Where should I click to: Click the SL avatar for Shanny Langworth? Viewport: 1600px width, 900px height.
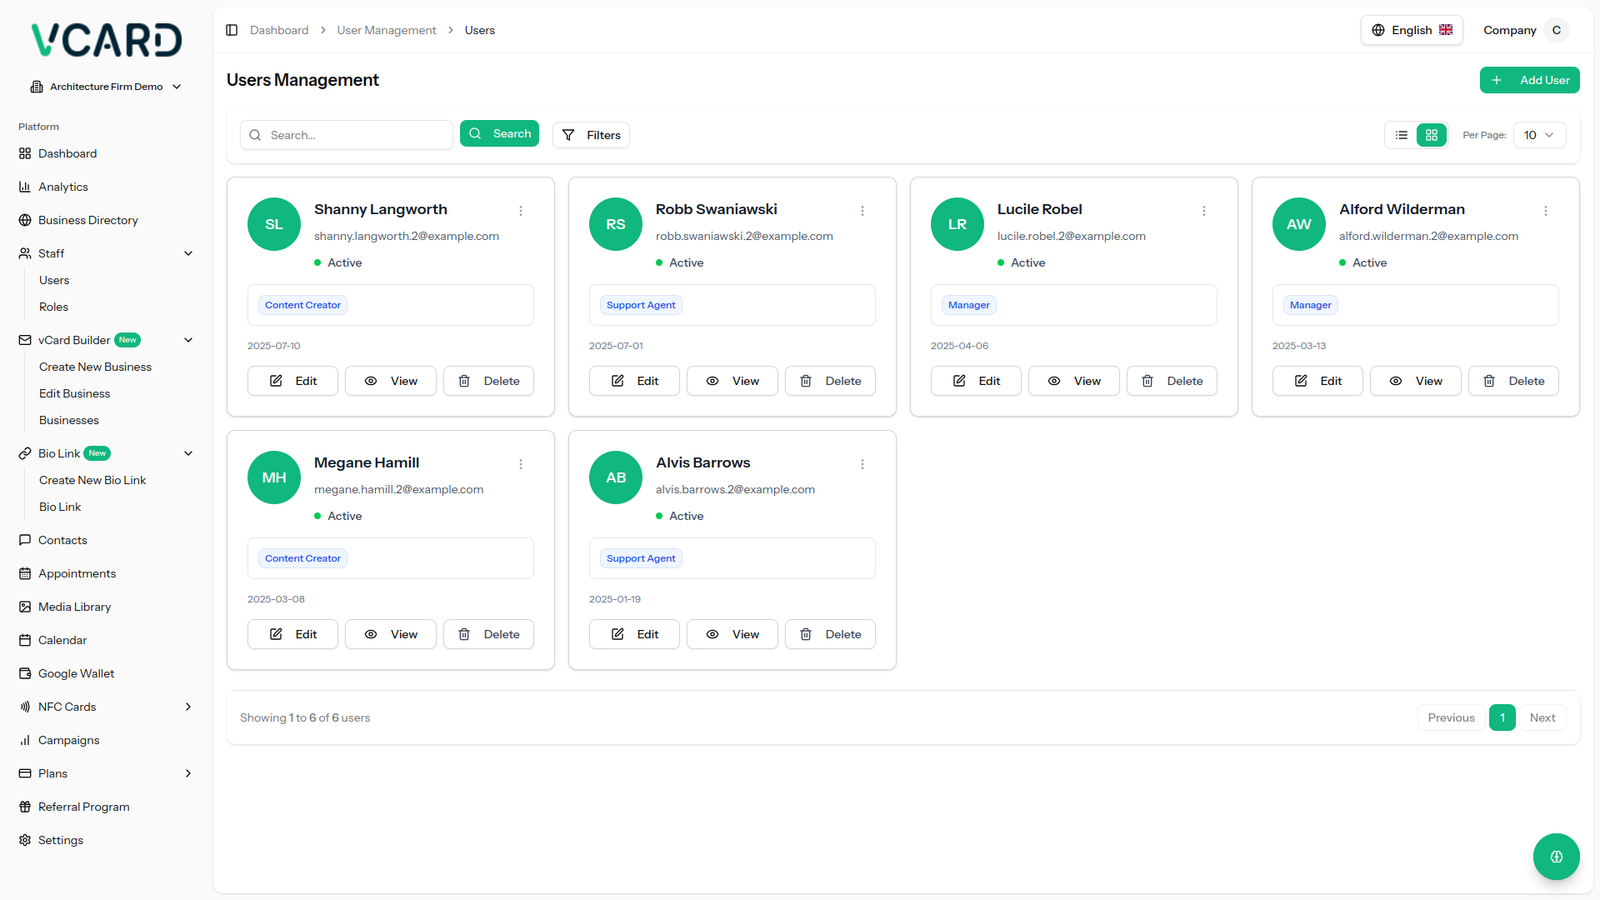point(274,224)
